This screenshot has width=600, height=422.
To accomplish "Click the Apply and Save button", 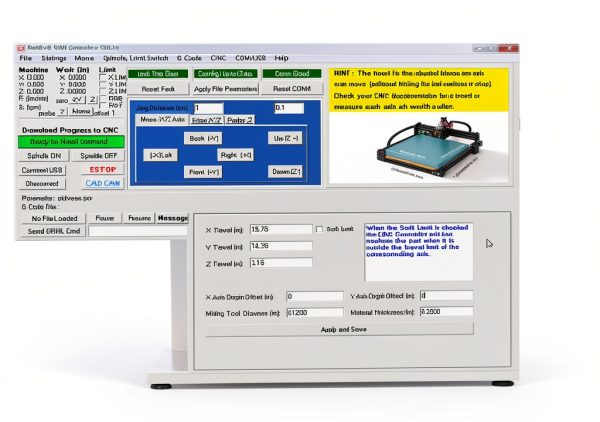I will (x=340, y=329).
